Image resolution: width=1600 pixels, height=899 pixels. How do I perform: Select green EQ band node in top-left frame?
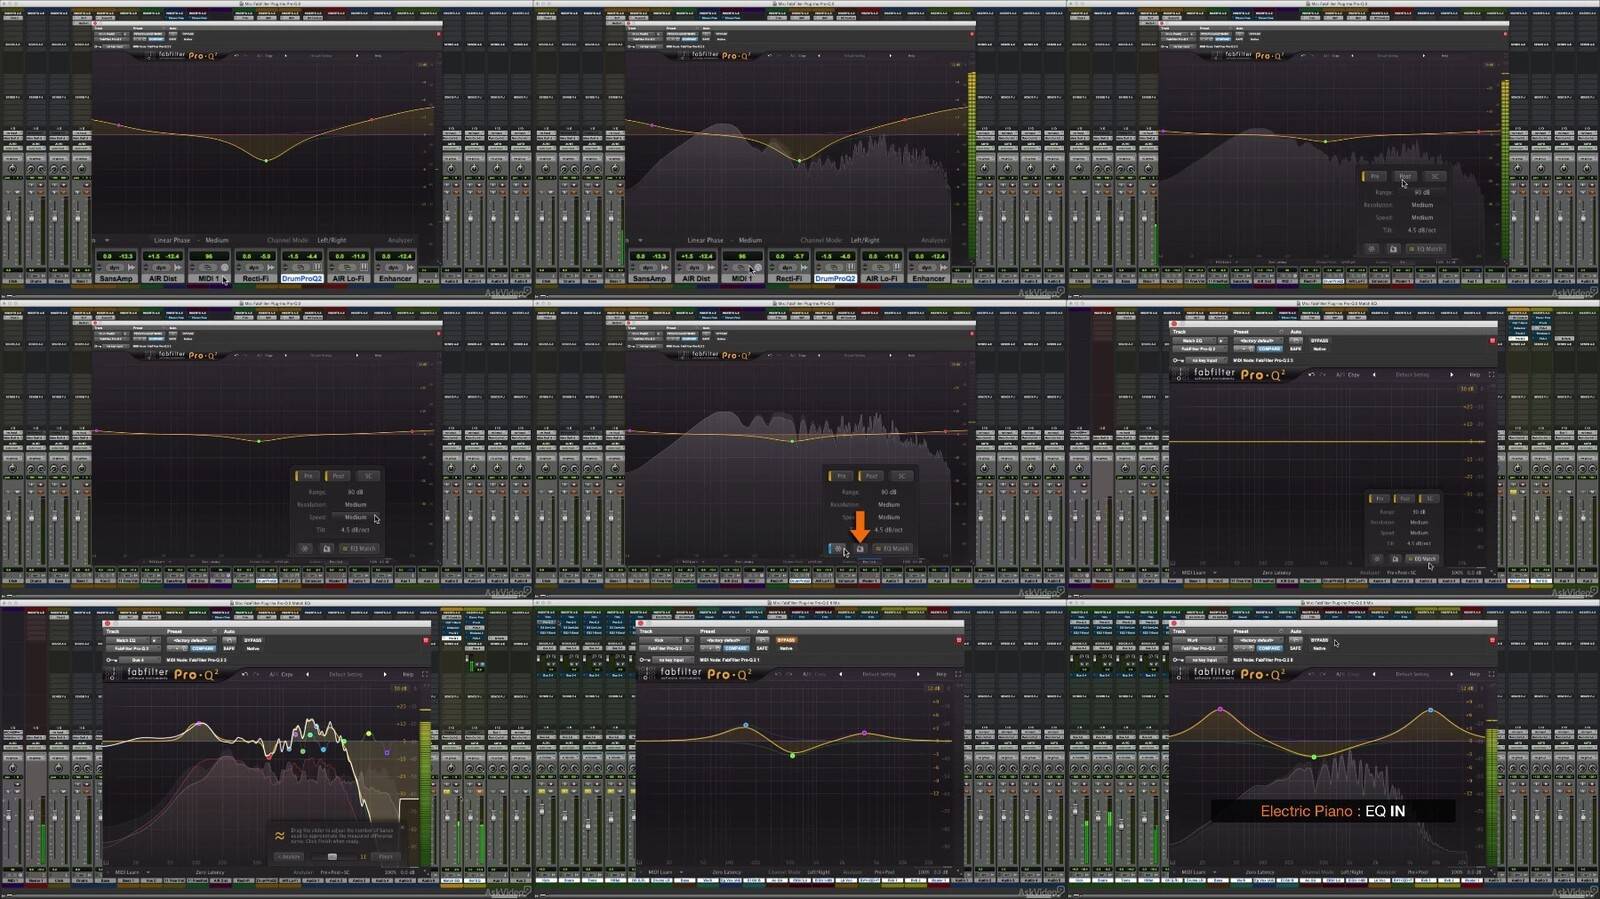(x=265, y=160)
